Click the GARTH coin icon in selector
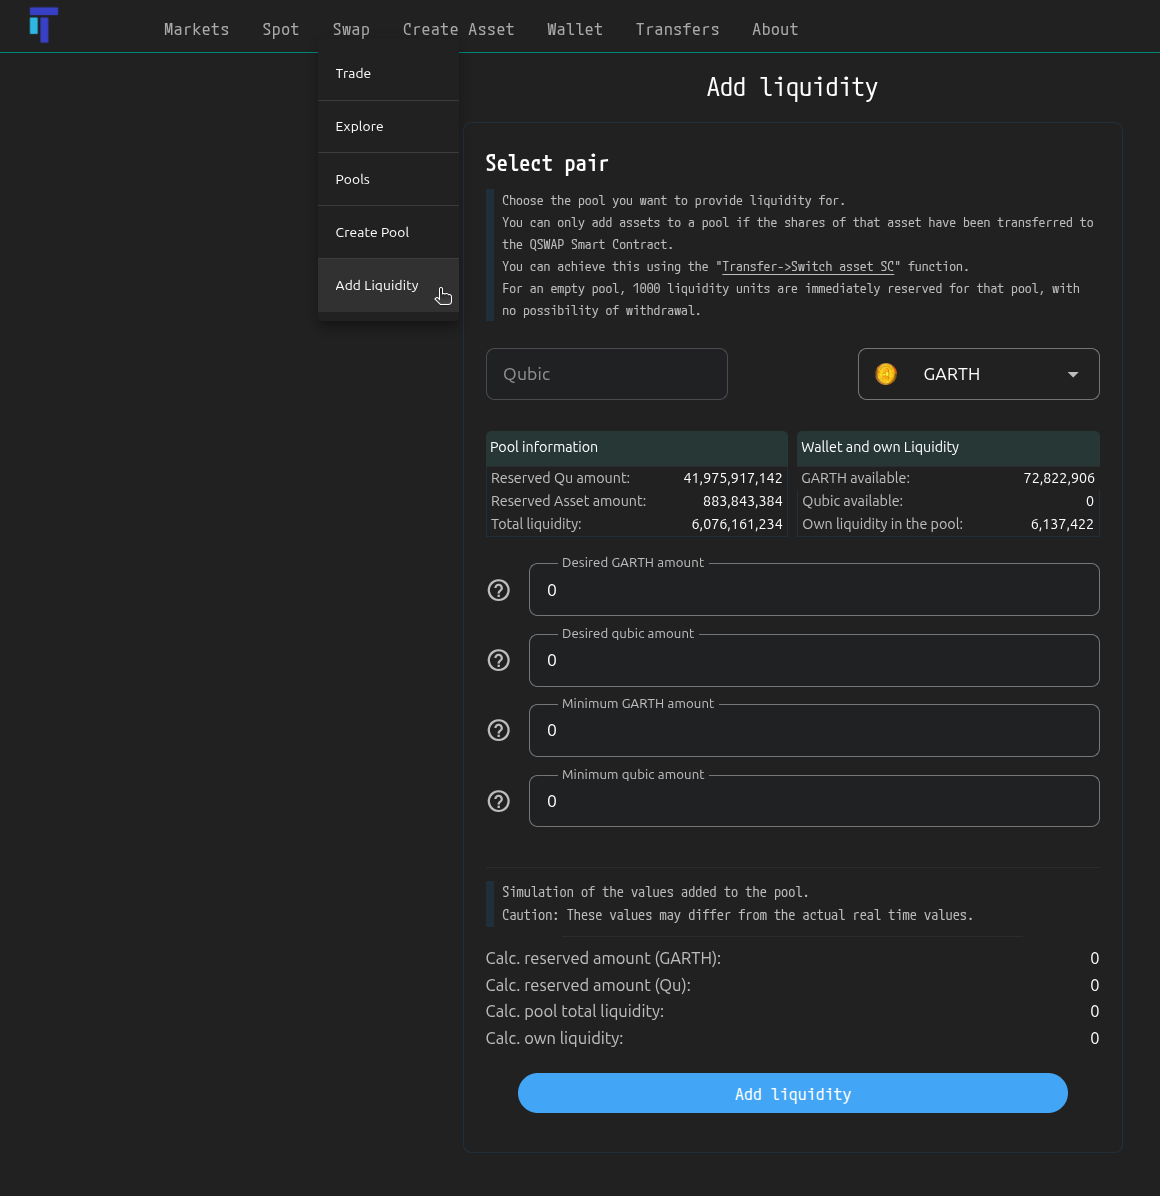 pyautogui.click(x=886, y=374)
